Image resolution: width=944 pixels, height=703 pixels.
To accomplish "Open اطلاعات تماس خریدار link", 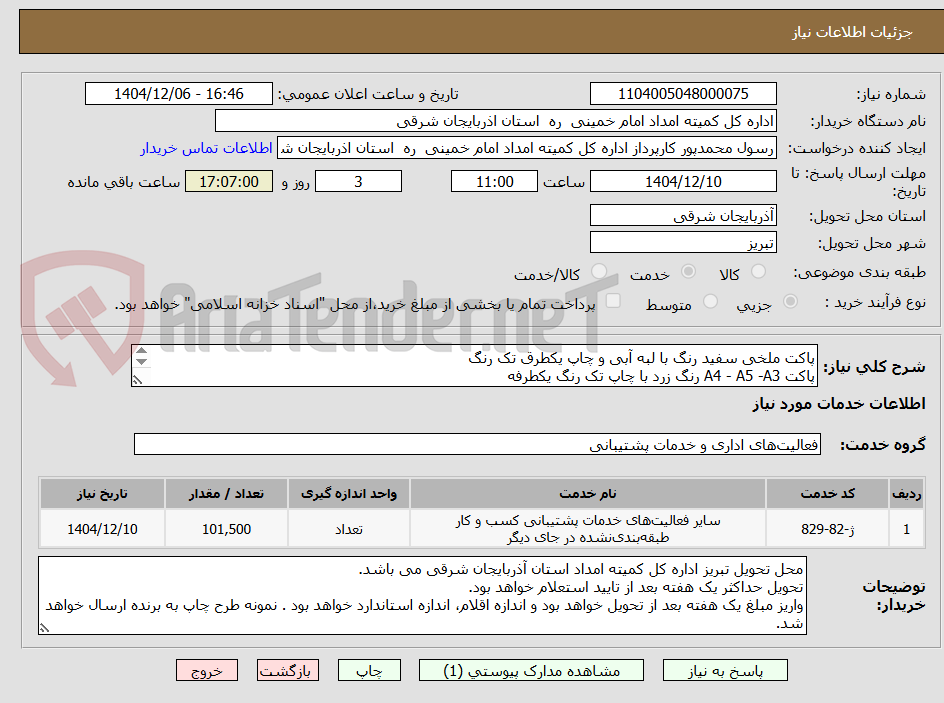I will [x=206, y=148].
